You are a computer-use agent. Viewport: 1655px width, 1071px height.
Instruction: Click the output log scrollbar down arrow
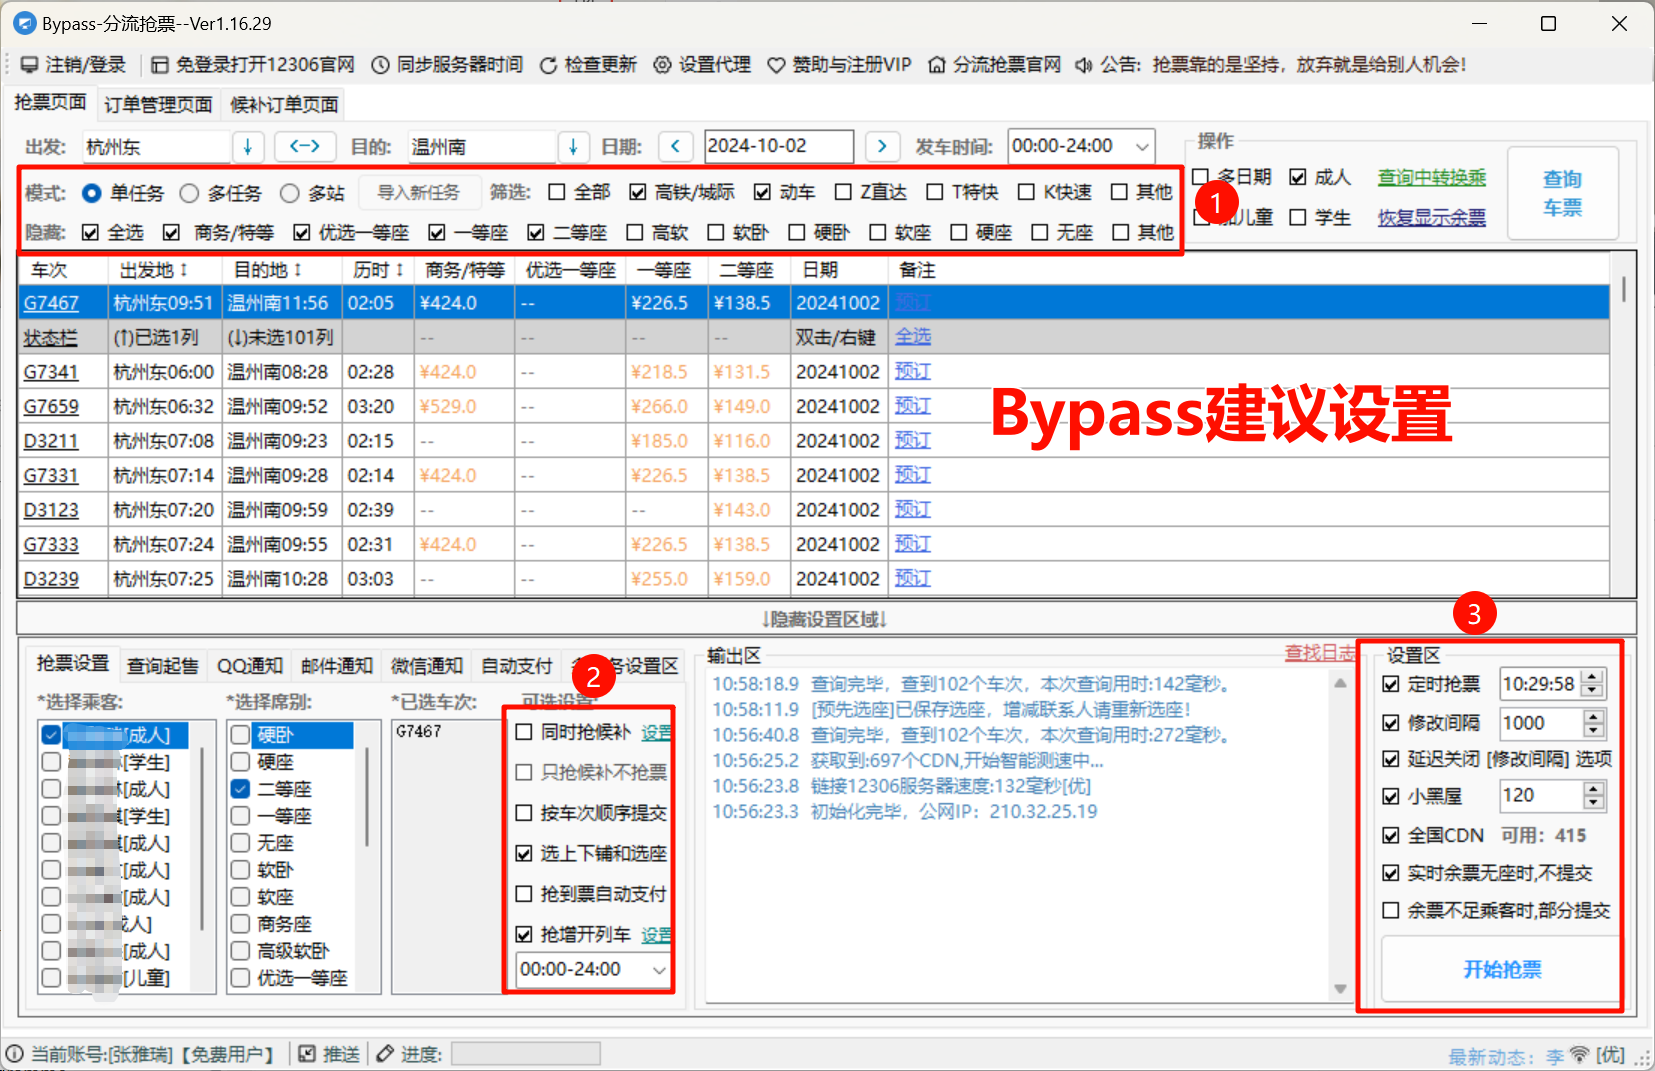coord(1340,990)
